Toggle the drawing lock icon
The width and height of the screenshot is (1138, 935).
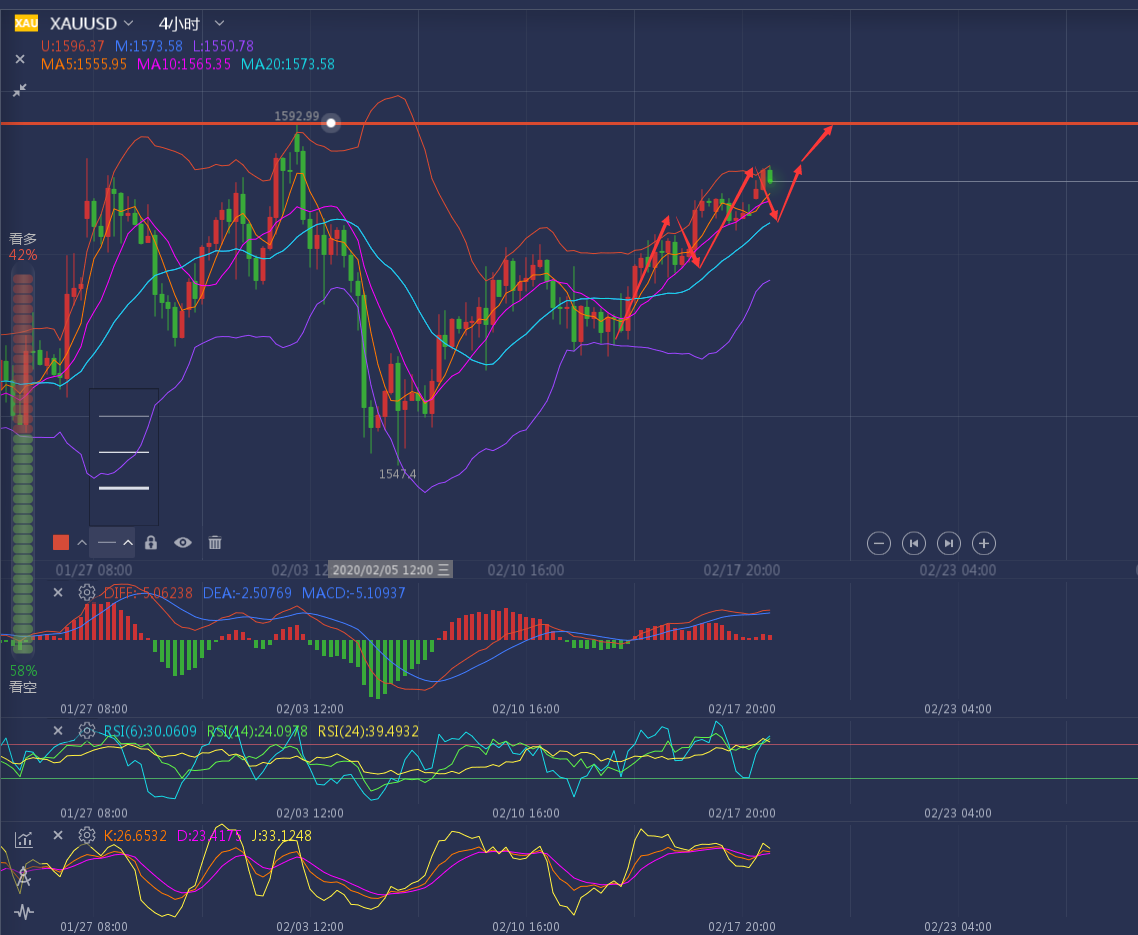tap(151, 542)
